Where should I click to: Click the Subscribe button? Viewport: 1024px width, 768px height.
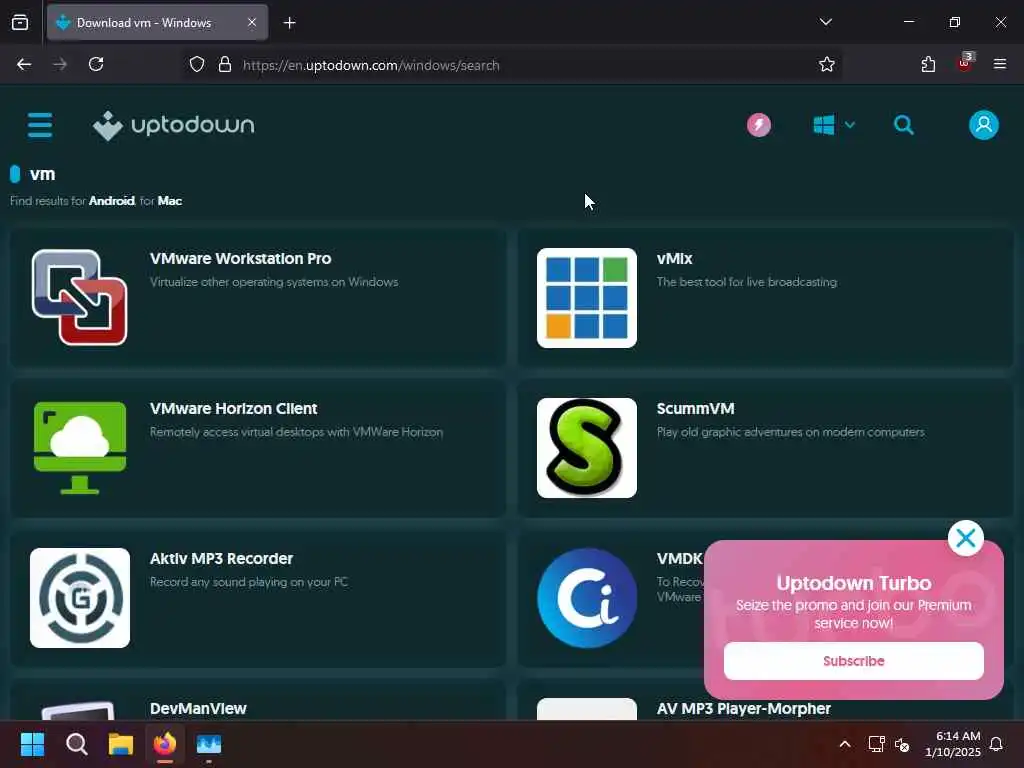coord(854,661)
